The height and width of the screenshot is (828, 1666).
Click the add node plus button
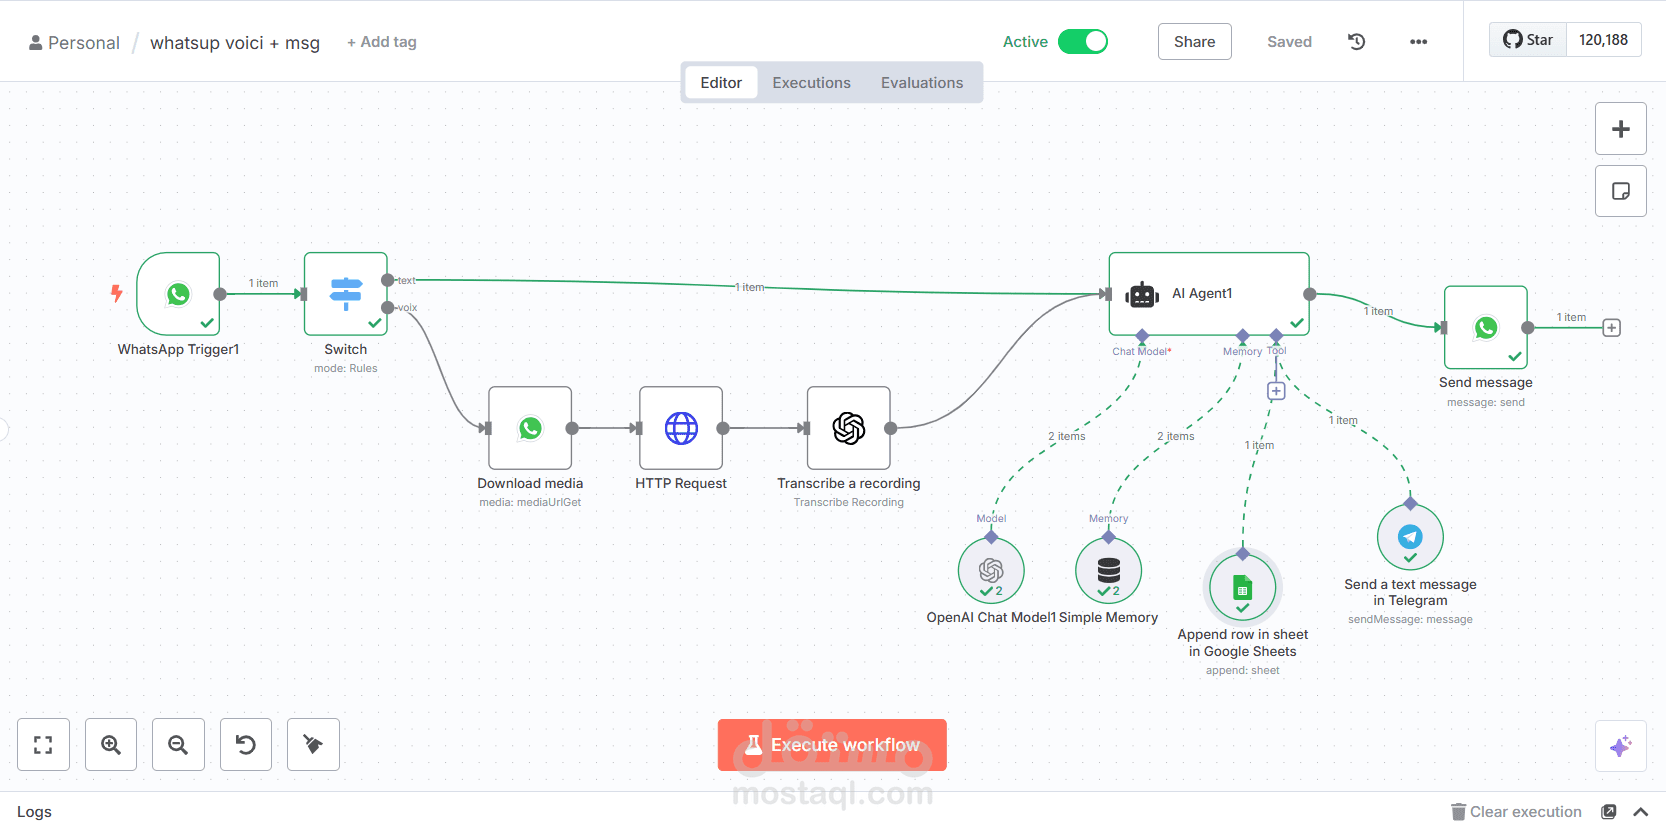tap(1621, 129)
